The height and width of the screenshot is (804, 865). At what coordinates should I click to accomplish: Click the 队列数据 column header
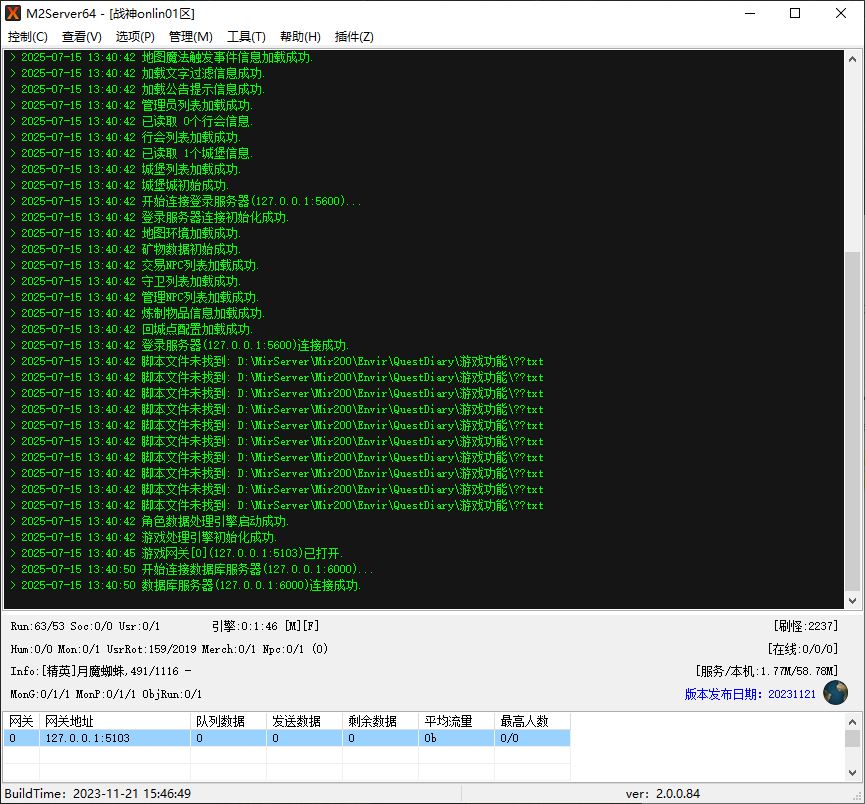(x=228, y=721)
